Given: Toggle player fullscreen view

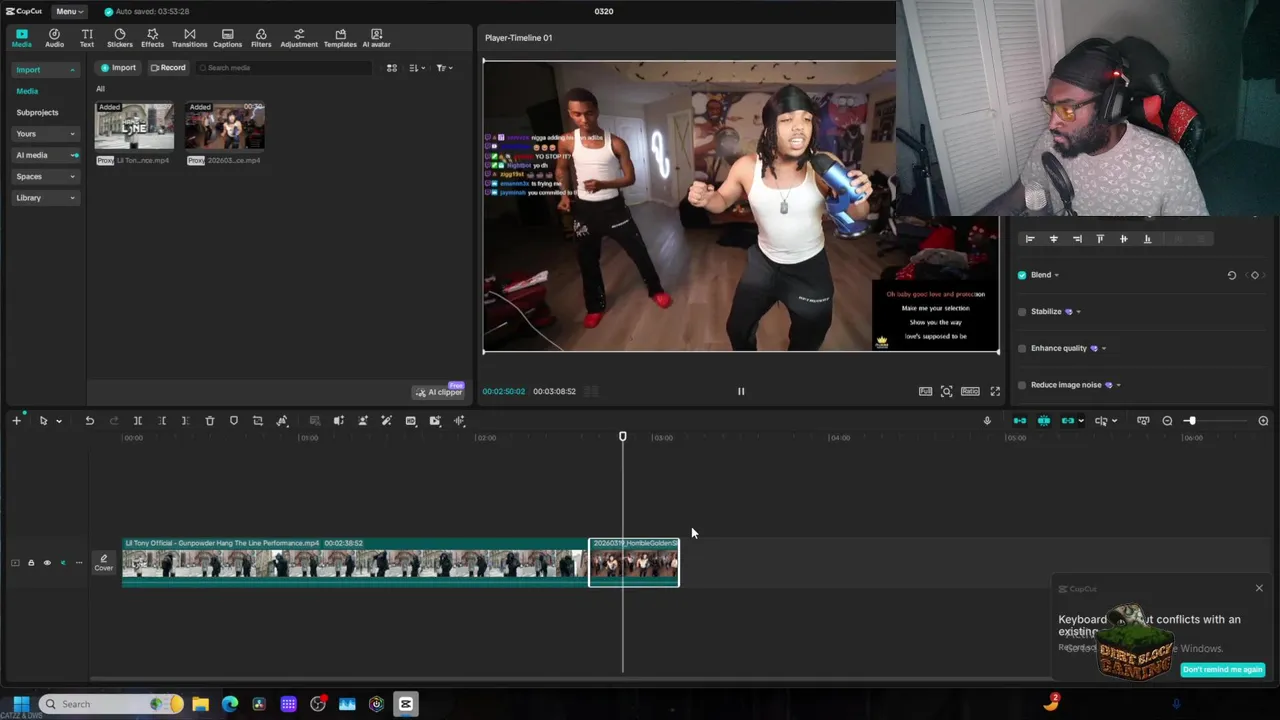Looking at the screenshot, I should point(995,392).
